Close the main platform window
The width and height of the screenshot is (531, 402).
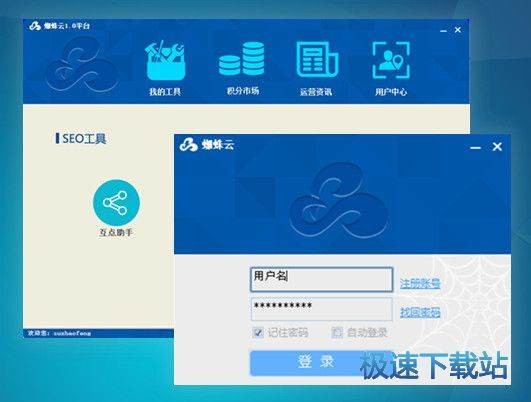(458, 30)
